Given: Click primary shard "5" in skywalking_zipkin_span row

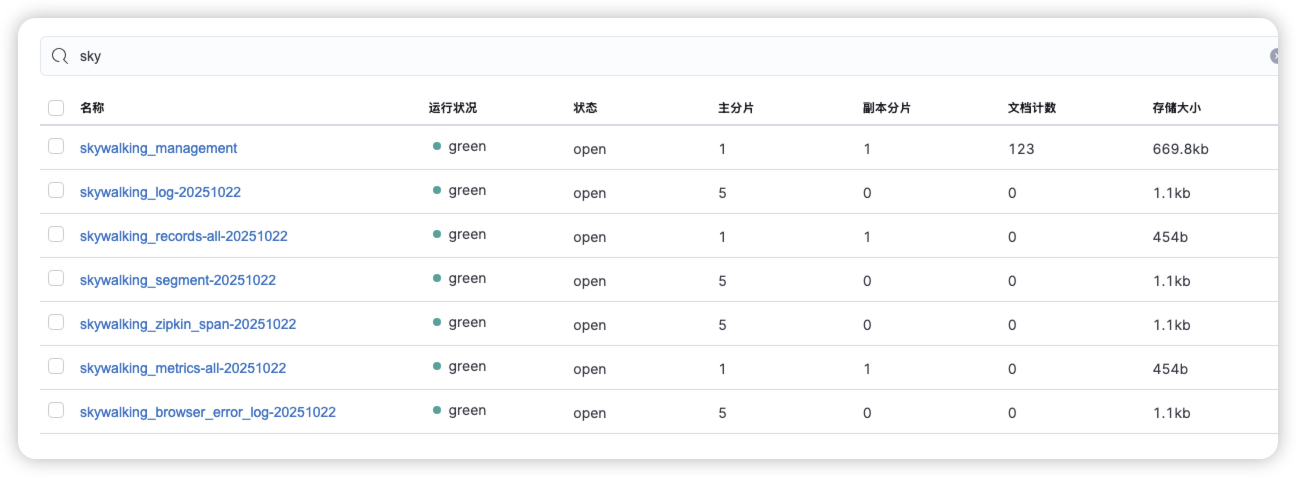Looking at the screenshot, I should 722,325.
